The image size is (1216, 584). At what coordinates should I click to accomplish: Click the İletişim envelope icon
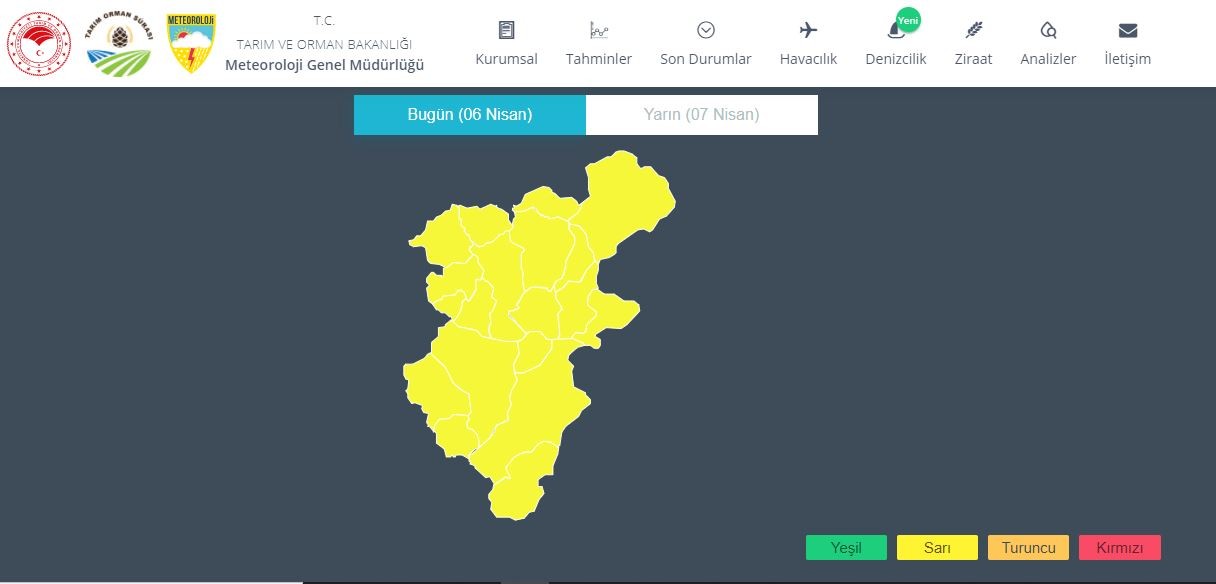[1128, 30]
